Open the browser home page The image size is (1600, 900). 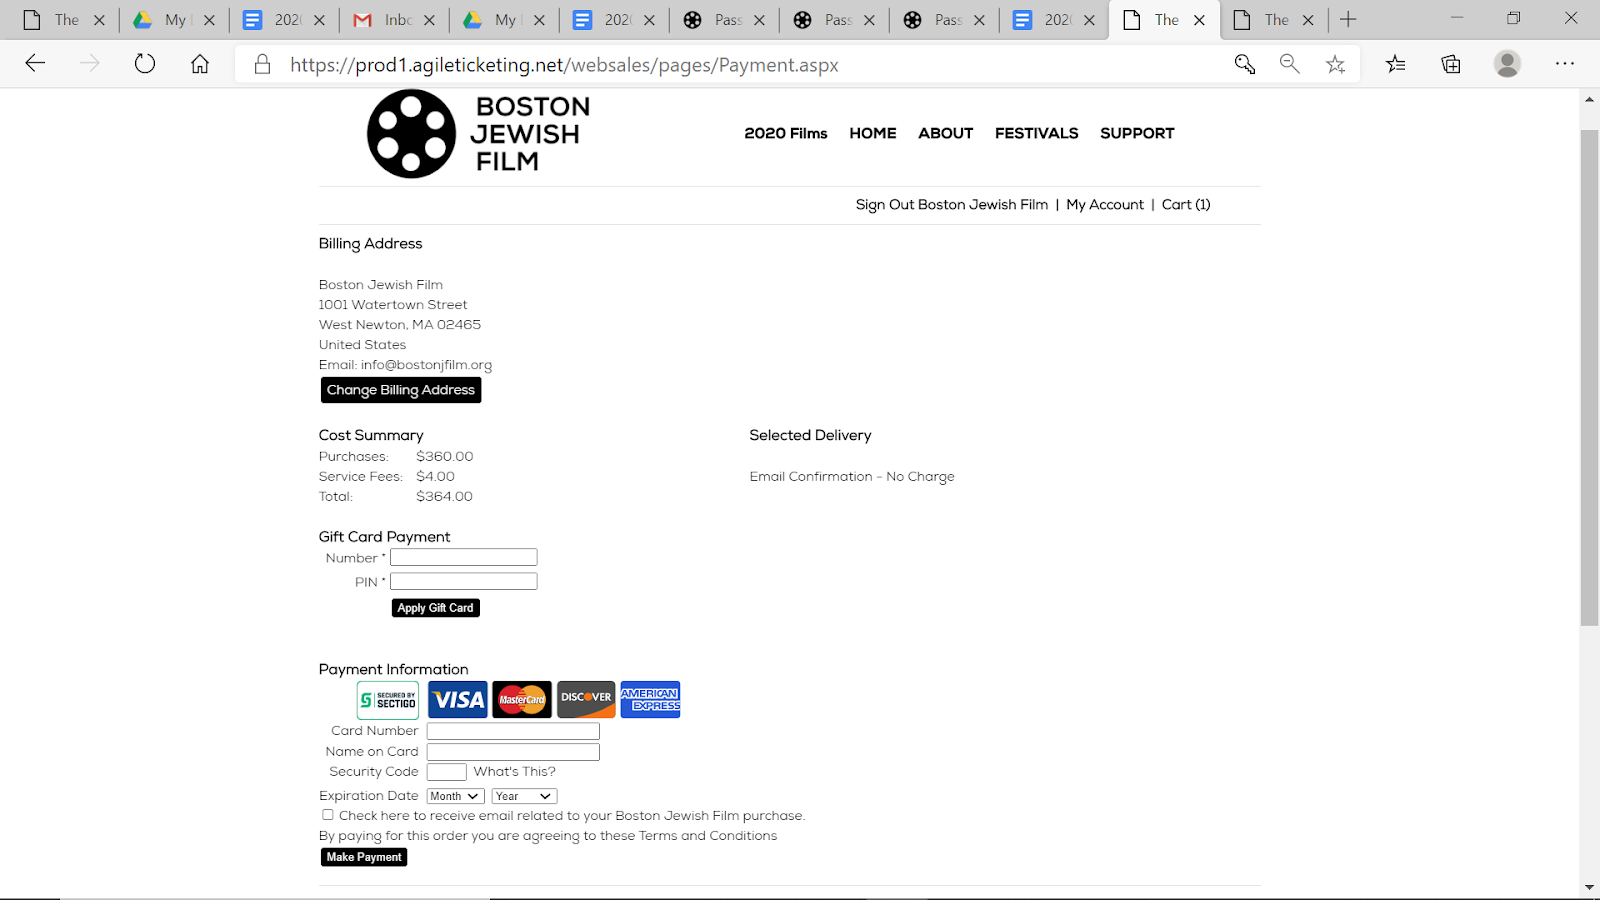pos(200,64)
